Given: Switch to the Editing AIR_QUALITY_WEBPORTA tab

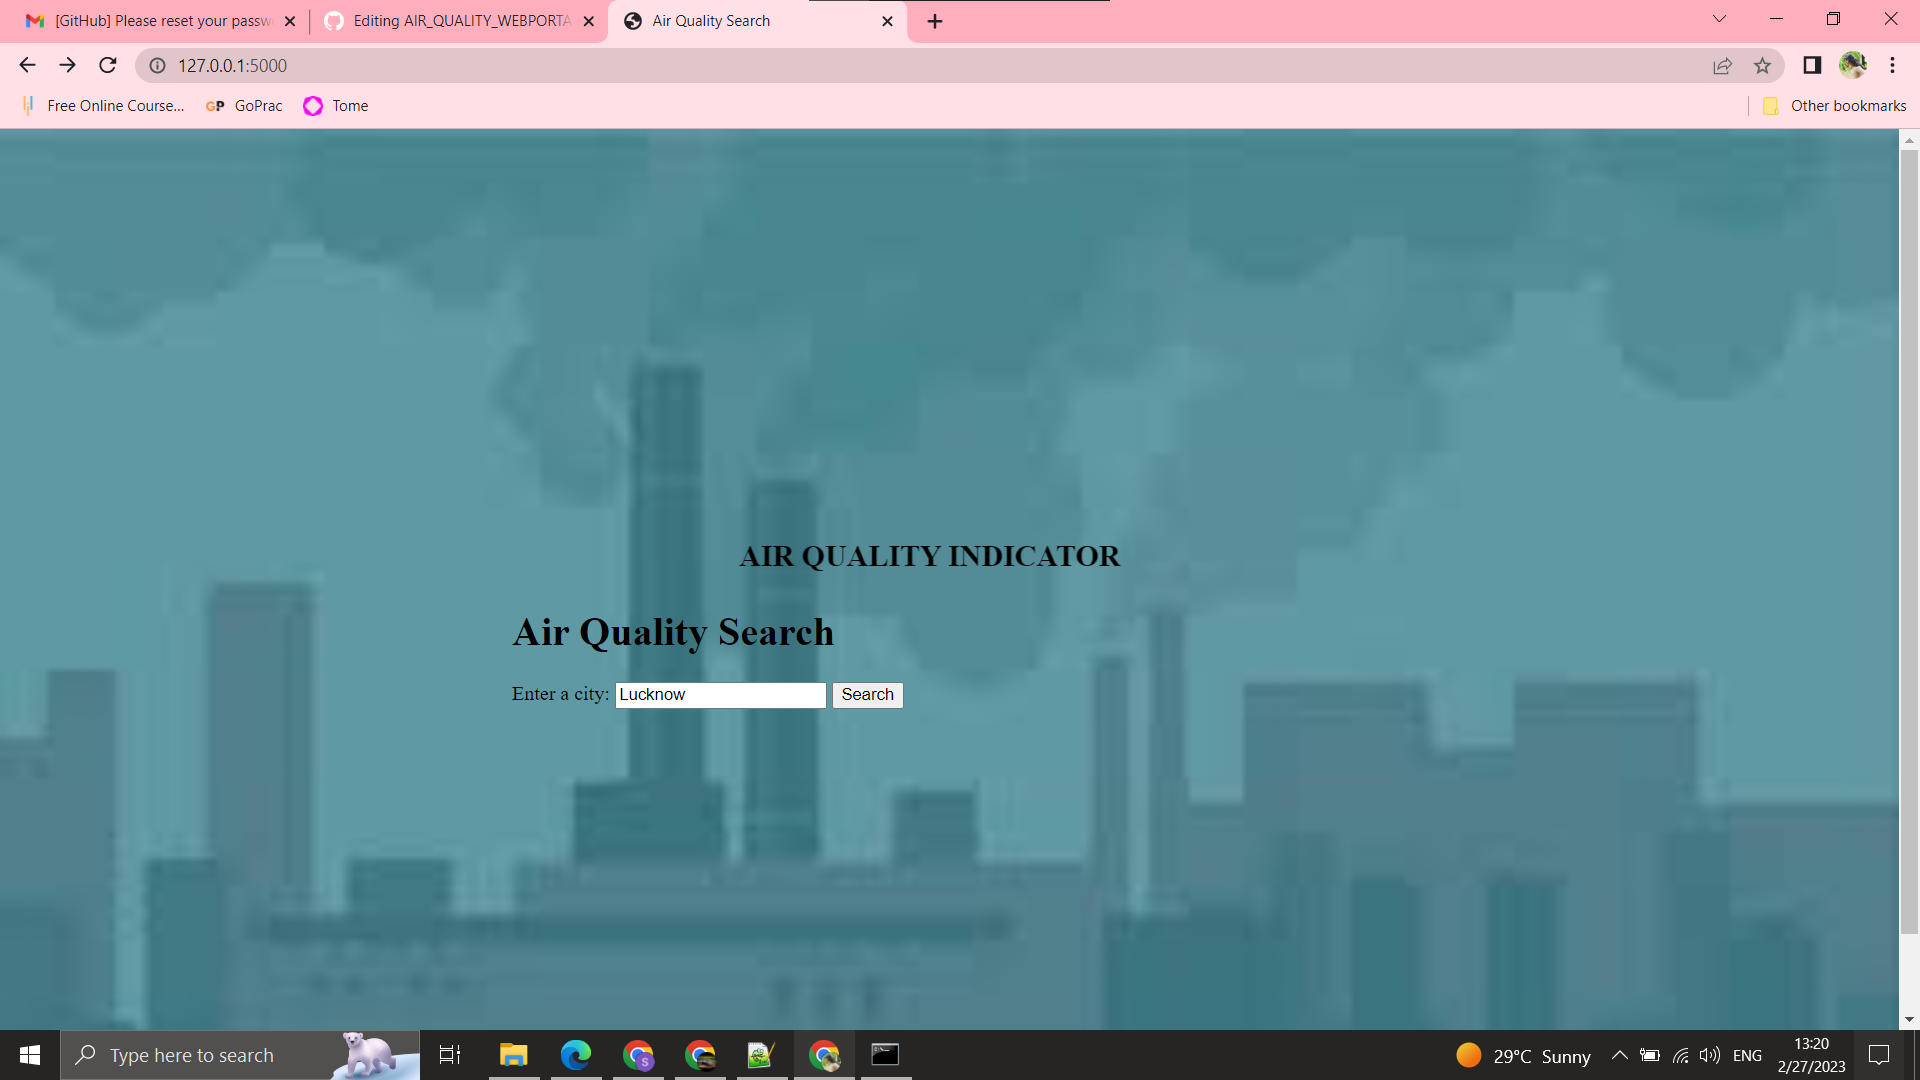Looking at the screenshot, I should 455,20.
